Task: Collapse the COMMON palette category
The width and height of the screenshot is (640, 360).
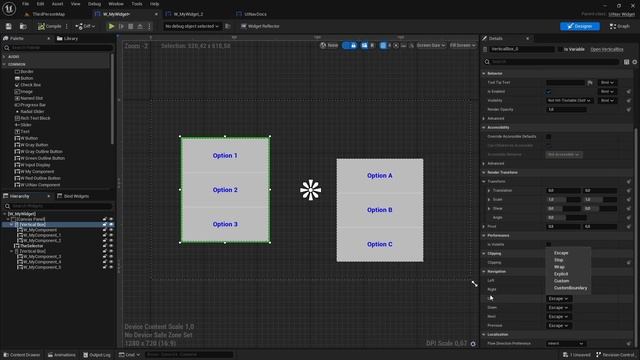Action: pyautogui.click(x=4, y=64)
